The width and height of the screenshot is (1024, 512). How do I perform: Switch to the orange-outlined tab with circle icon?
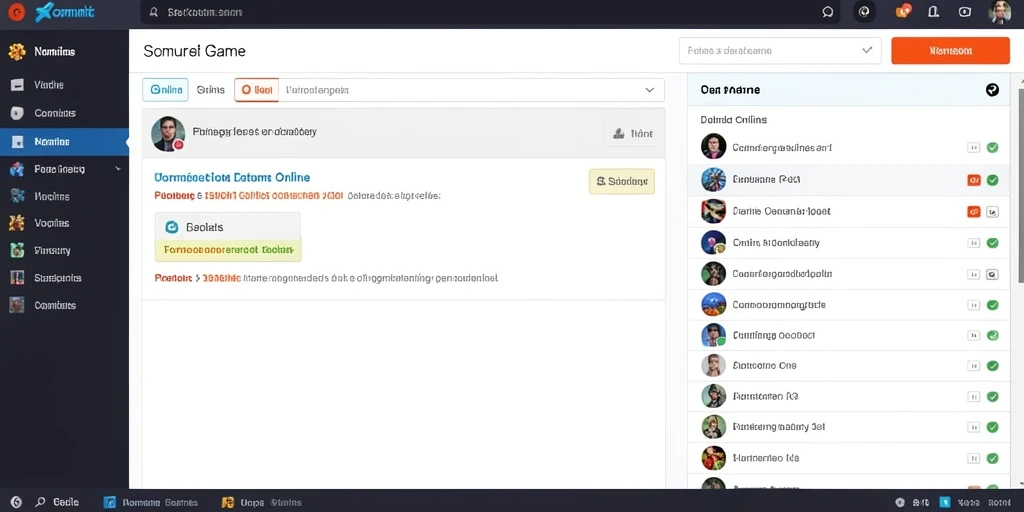tap(257, 90)
